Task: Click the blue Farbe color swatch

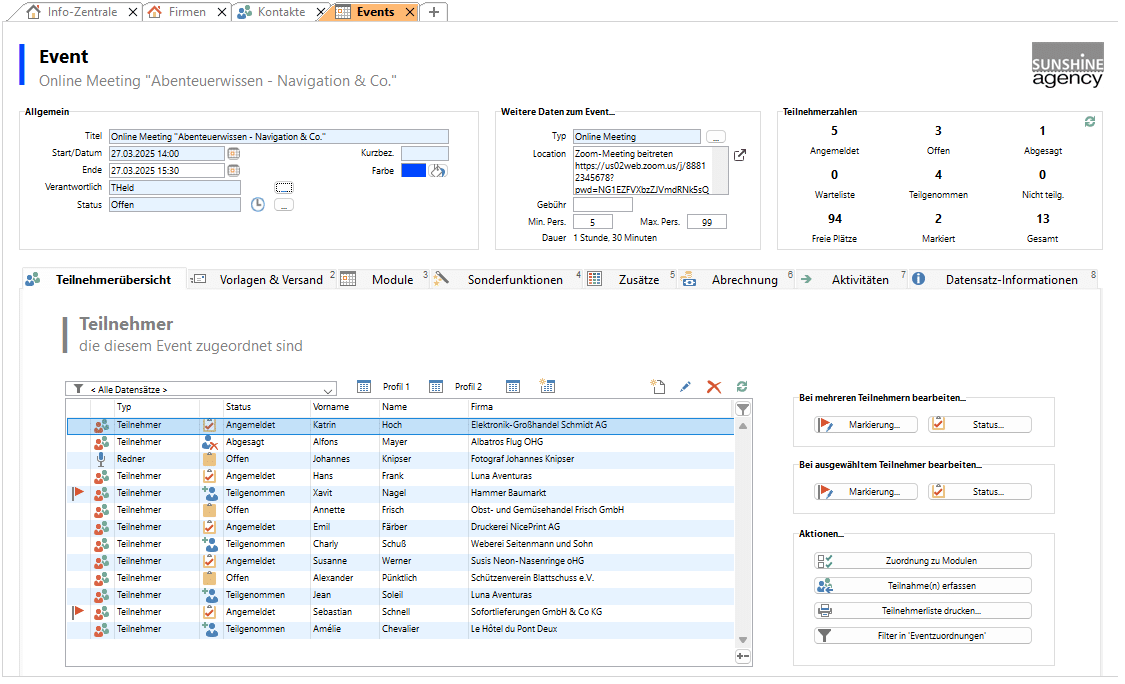Action: pyautogui.click(x=413, y=171)
